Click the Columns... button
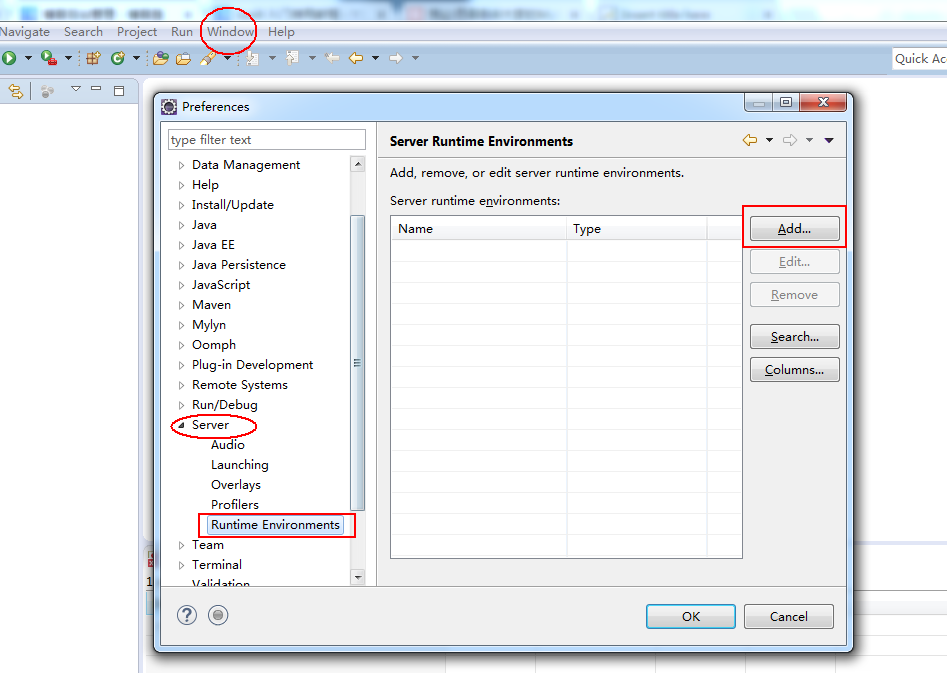 [794, 369]
